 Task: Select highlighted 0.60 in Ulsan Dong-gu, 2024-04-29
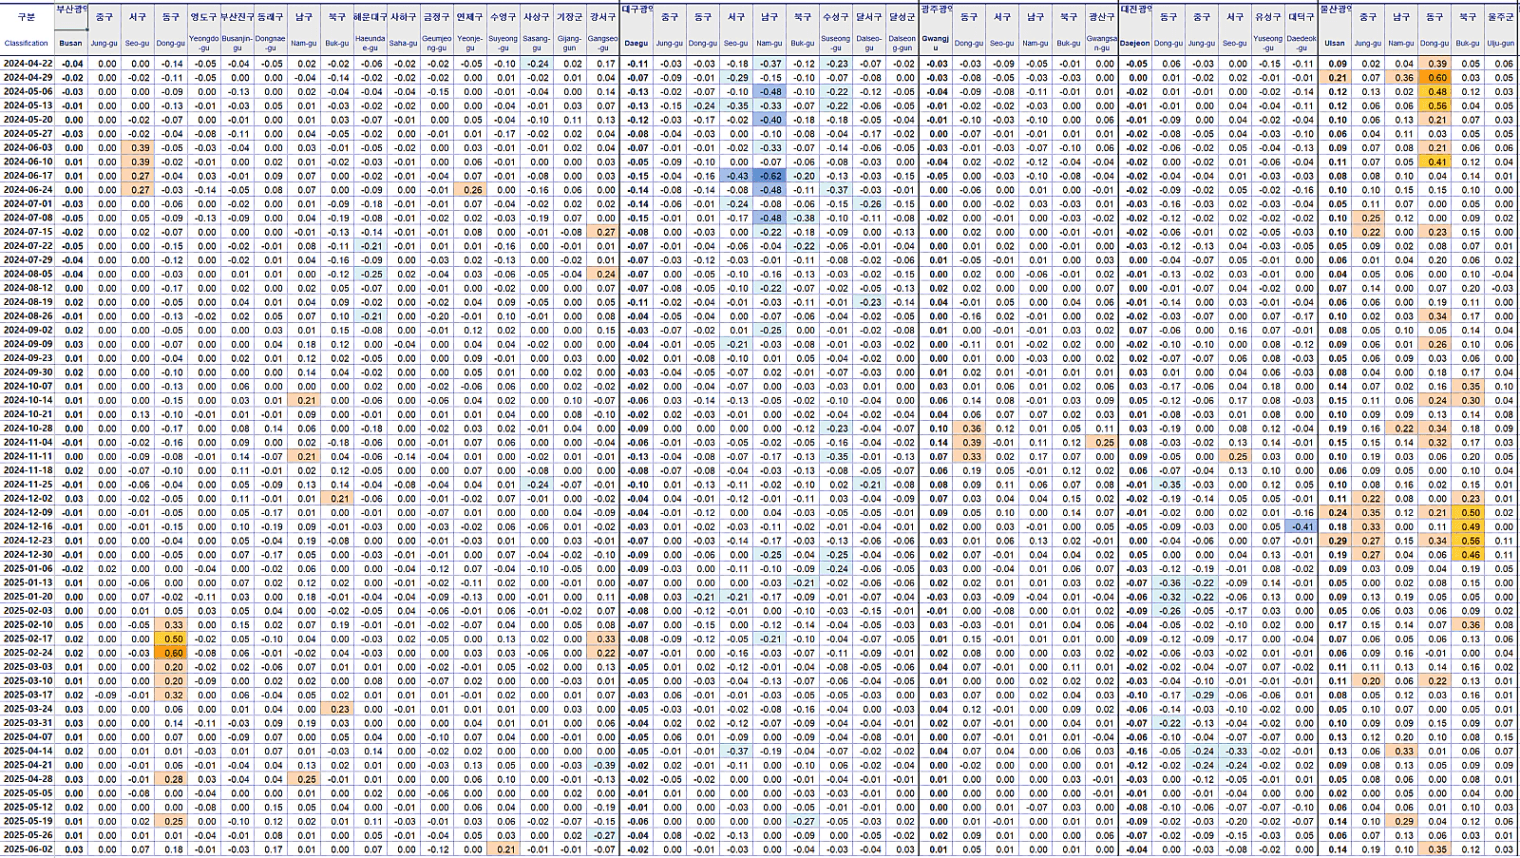click(x=1434, y=77)
